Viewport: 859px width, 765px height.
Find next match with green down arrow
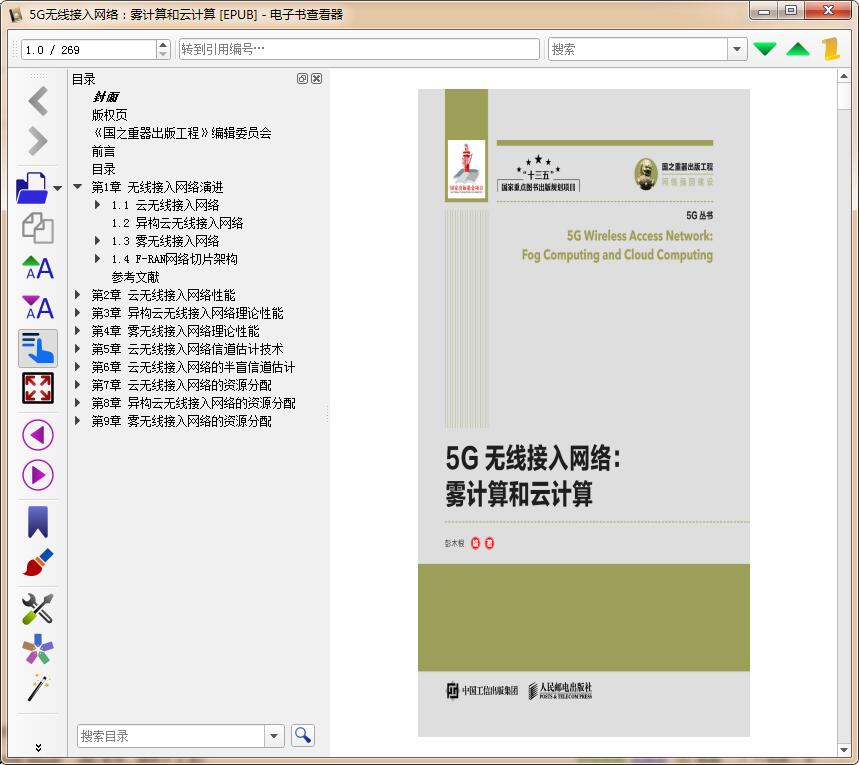pos(765,49)
